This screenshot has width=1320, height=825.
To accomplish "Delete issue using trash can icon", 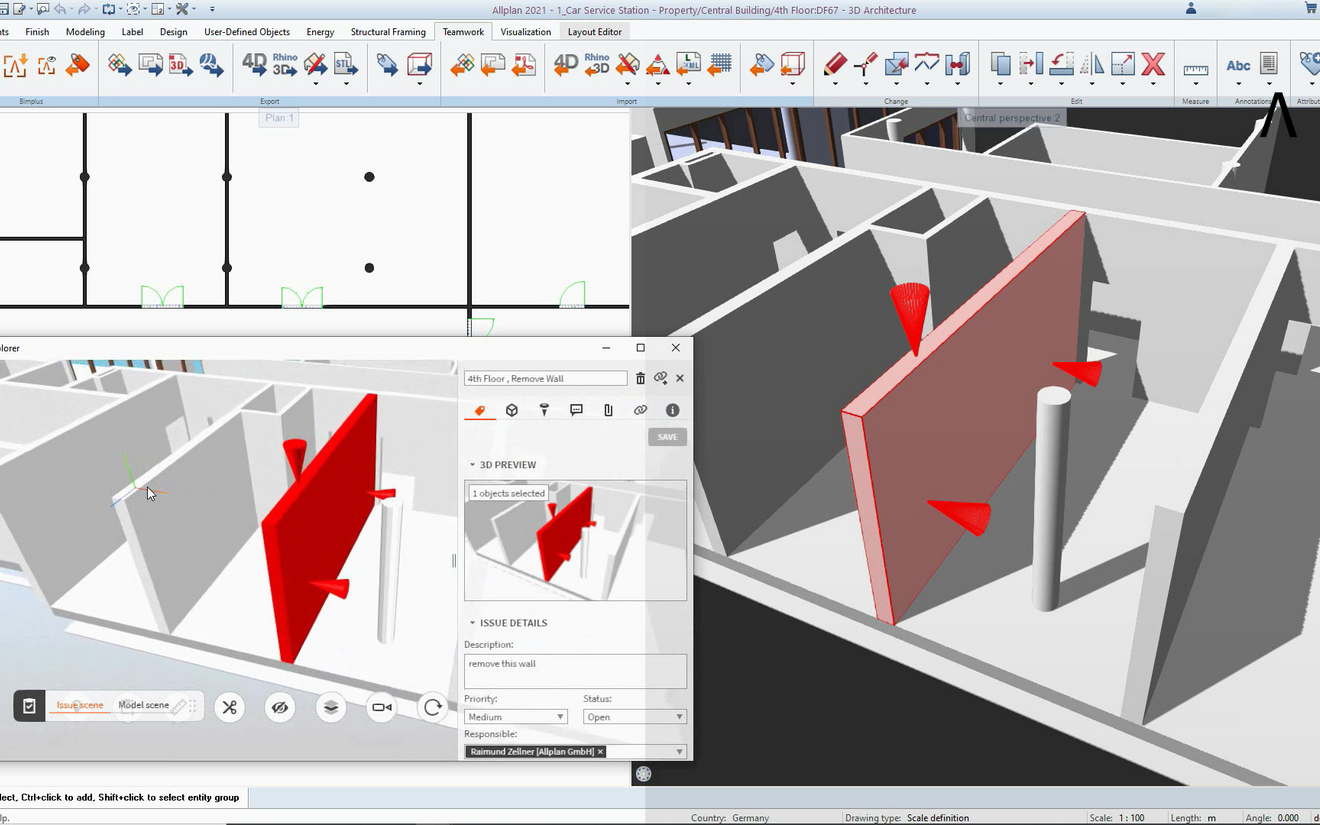I will (641, 379).
